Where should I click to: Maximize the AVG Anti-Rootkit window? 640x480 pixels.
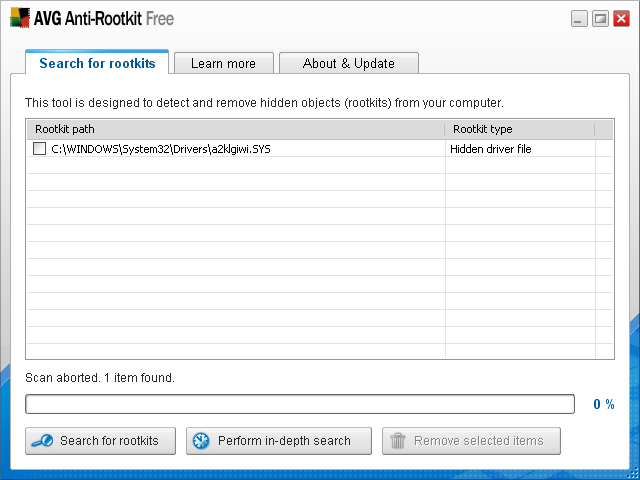(600, 18)
